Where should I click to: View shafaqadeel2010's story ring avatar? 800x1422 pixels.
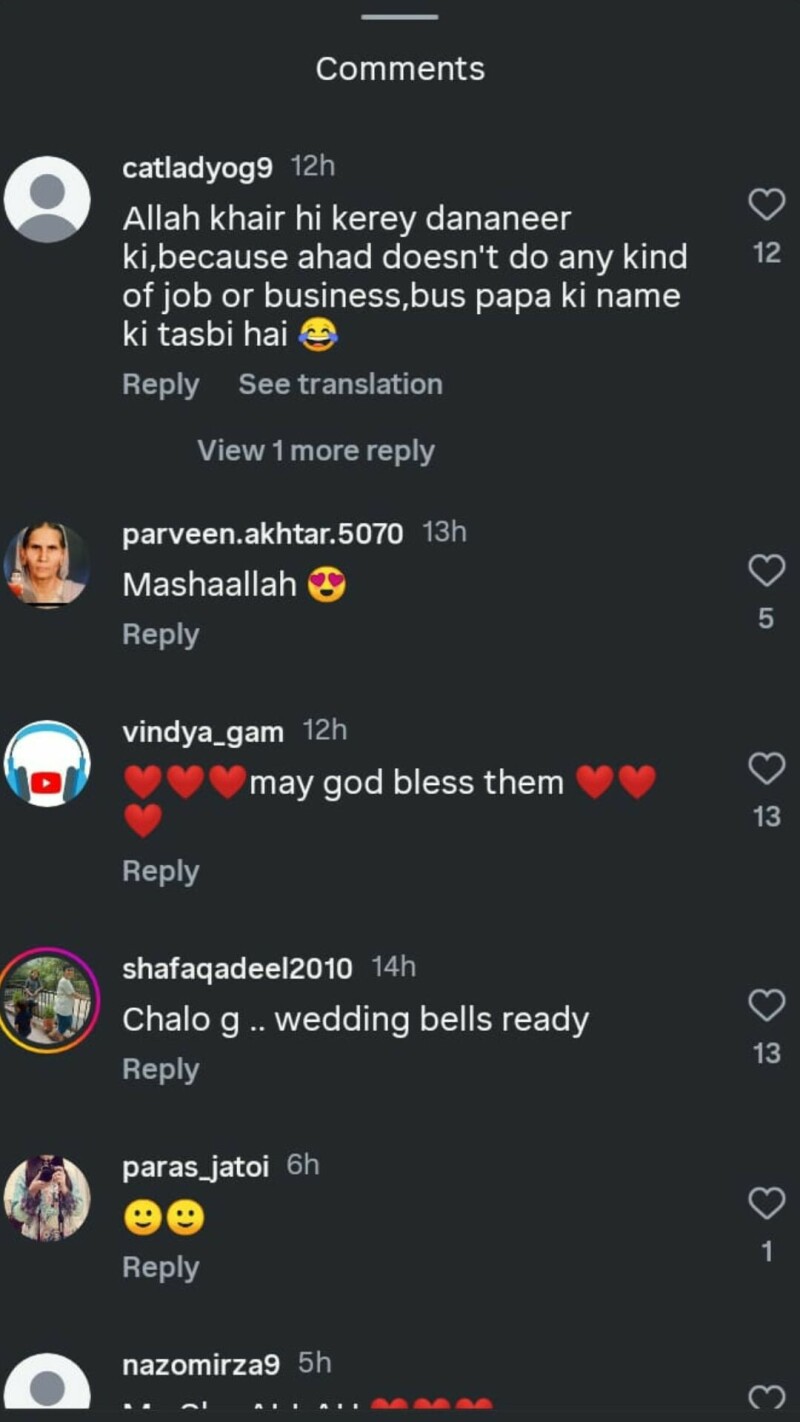coord(47,999)
